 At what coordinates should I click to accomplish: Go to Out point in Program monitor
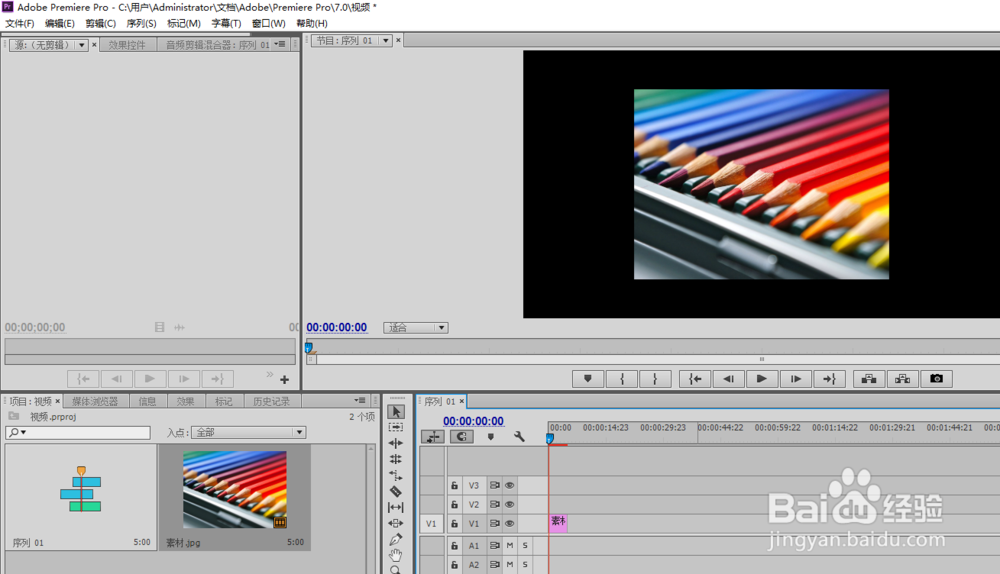(x=829, y=379)
